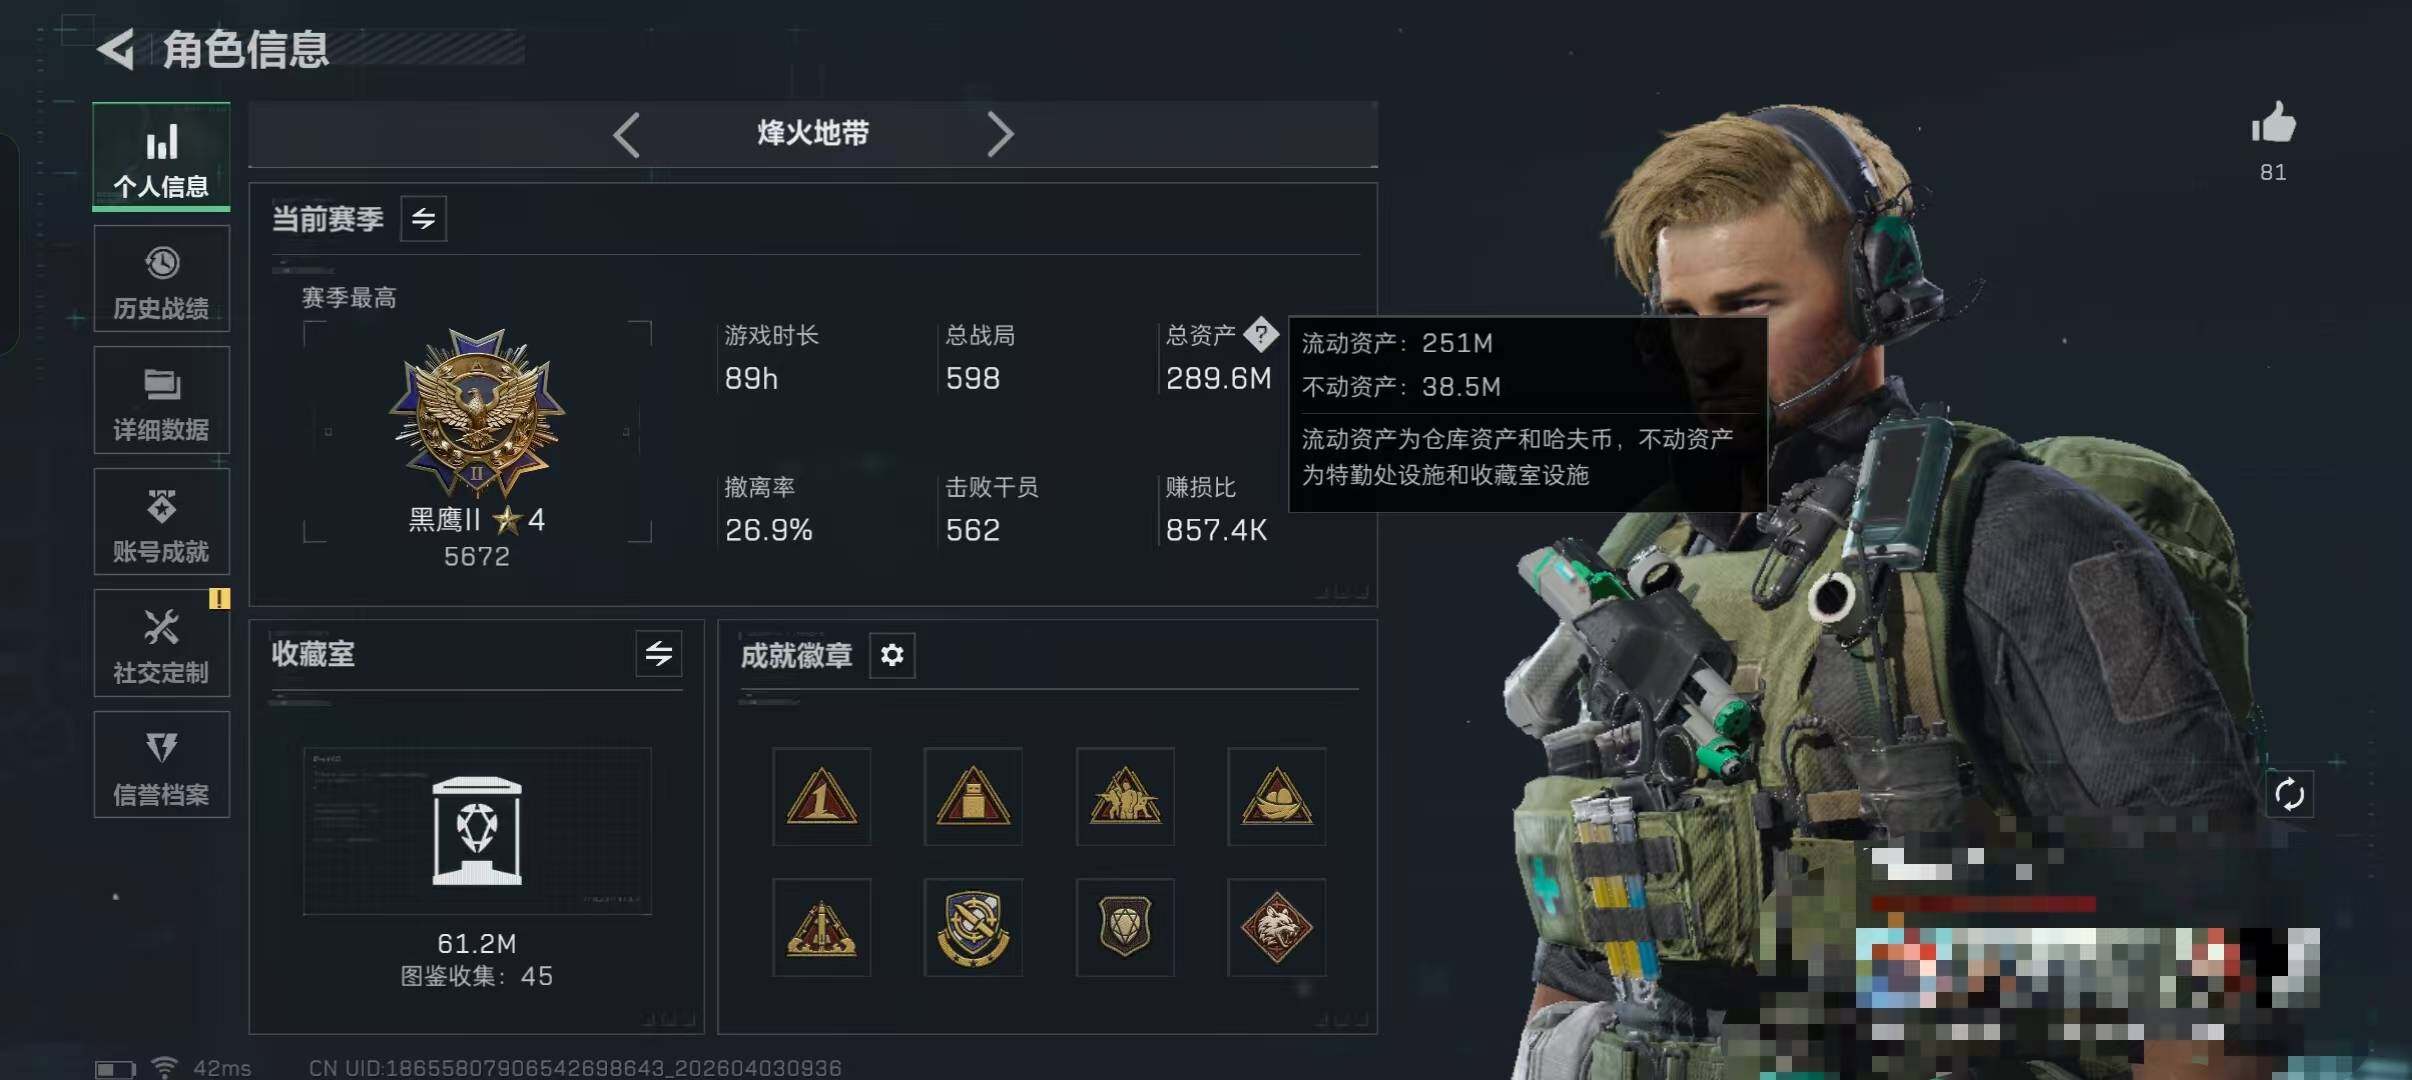Screen dimensions: 2412x1080
Task: Like the profile with the thumbs-up icon
Action: (2273, 124)
